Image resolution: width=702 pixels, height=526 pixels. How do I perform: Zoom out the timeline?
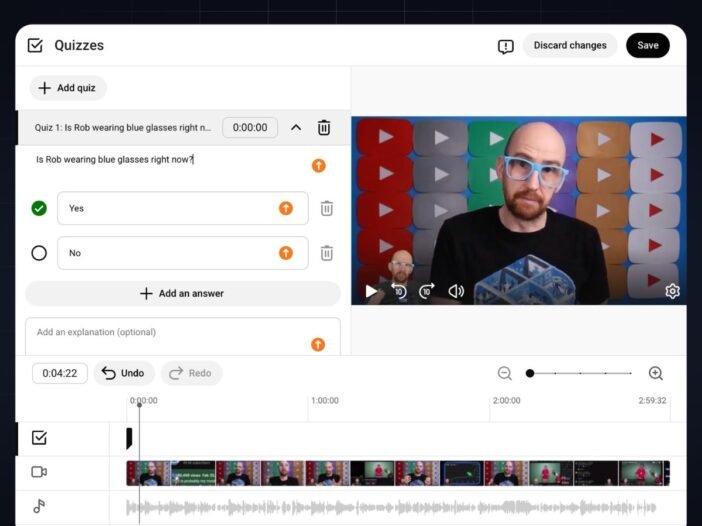(x=505, y=373)
